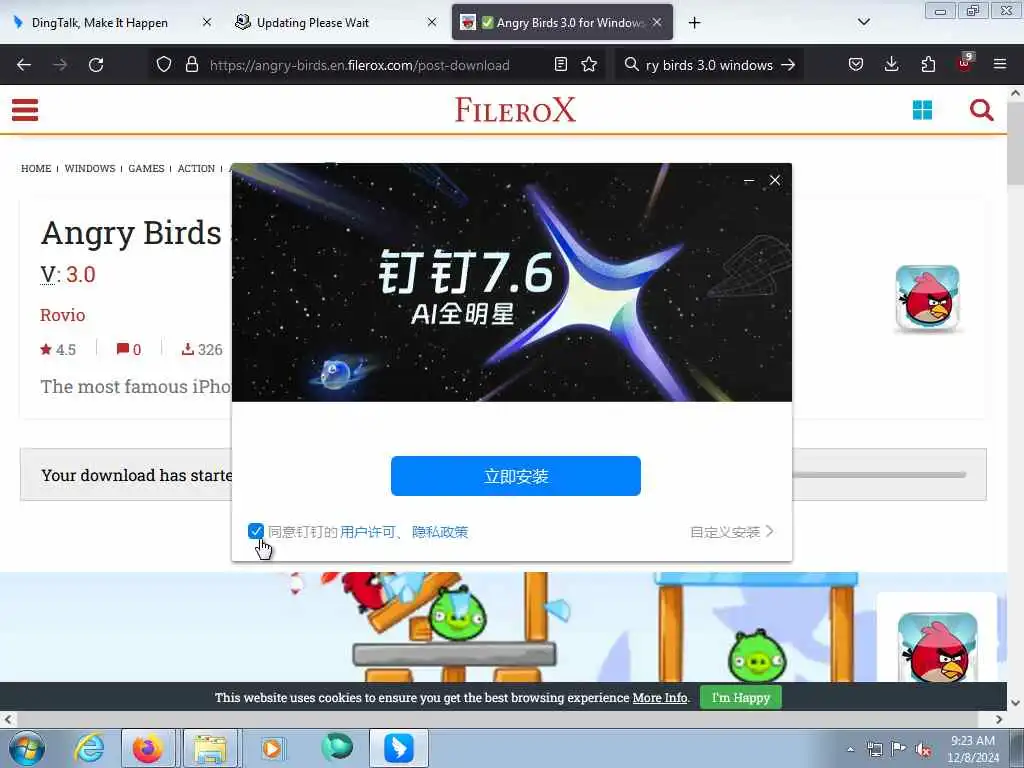Minimize the DingTalk installer dialog

pos(749,180)
